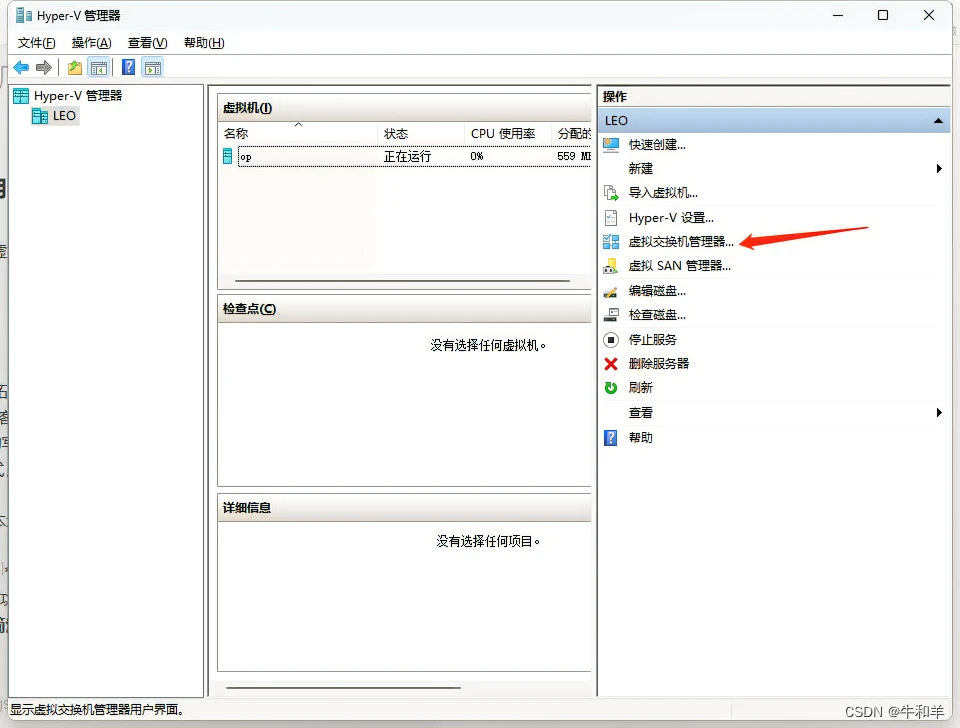Screen dimensions: 960x728
Task: Click 检查磁盘... action
Action: [x=657, y=315]
